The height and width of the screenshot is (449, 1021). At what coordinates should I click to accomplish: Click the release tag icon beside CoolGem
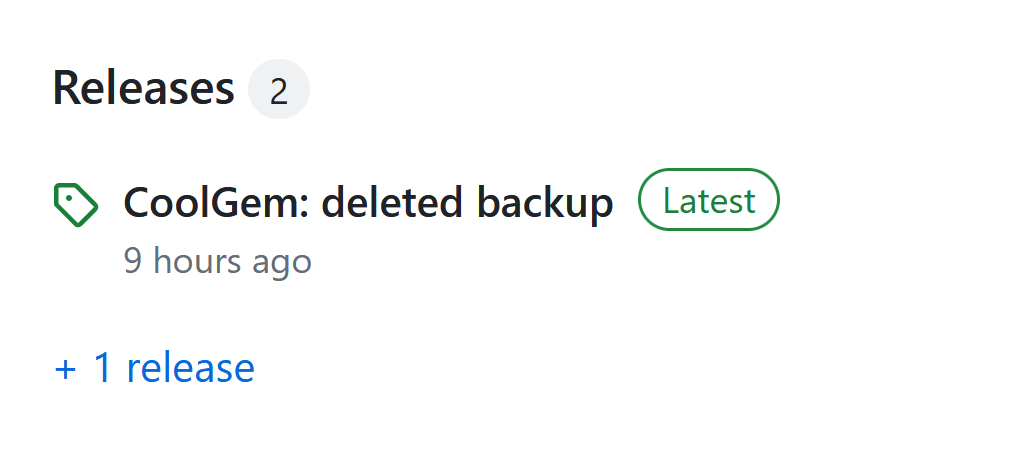[75, 205]
